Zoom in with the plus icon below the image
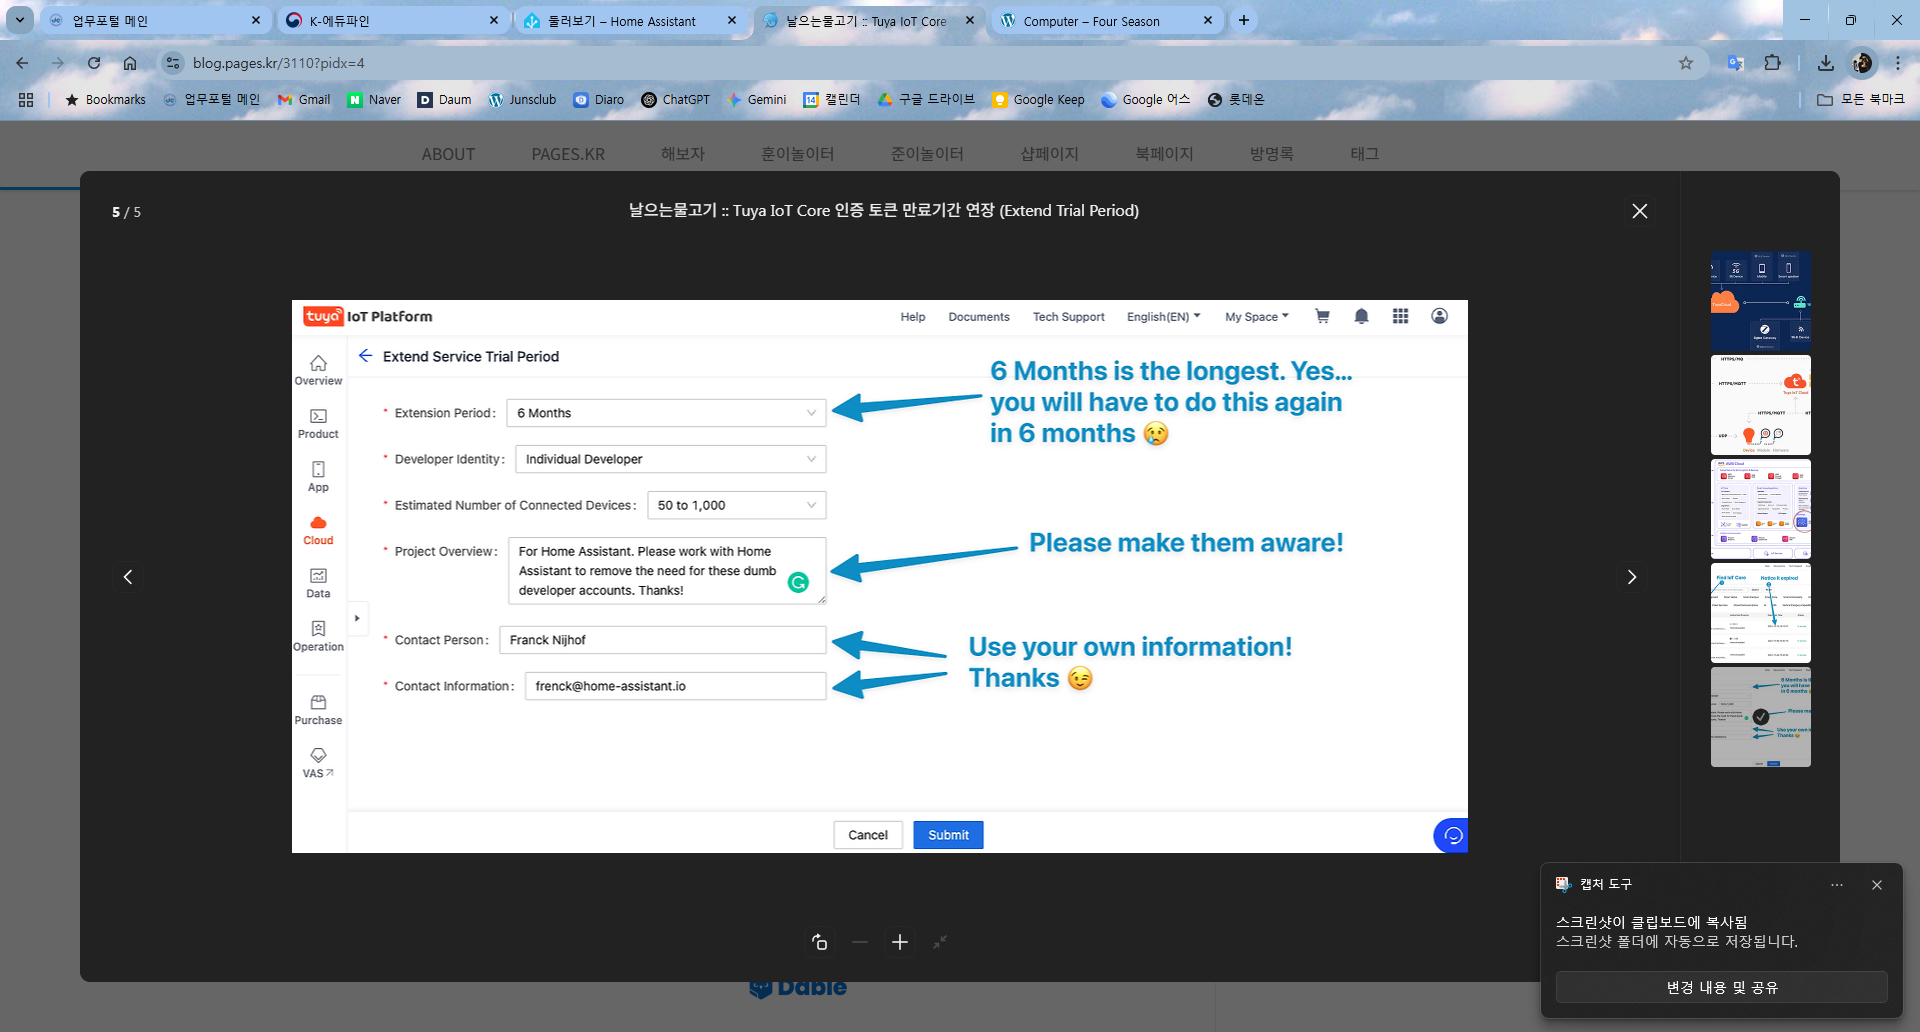This screenshot has height=1032, width=1920. (900, 942)
